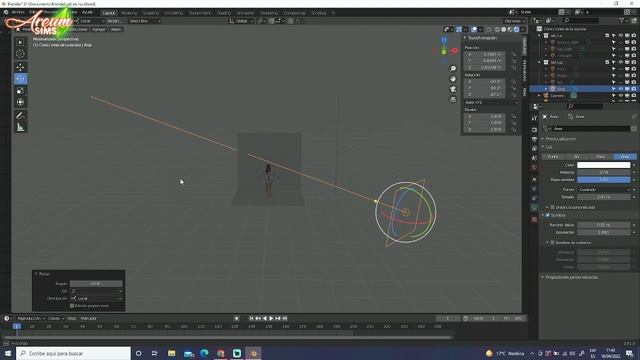Open the Local transform orientation dropdown
Screen dimensions: 640x360
[x=89, y=21]
